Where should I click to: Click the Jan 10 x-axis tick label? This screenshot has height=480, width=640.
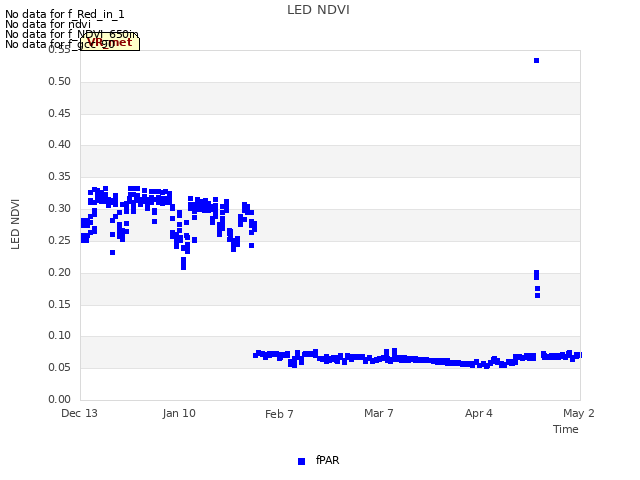pos(179,413)
